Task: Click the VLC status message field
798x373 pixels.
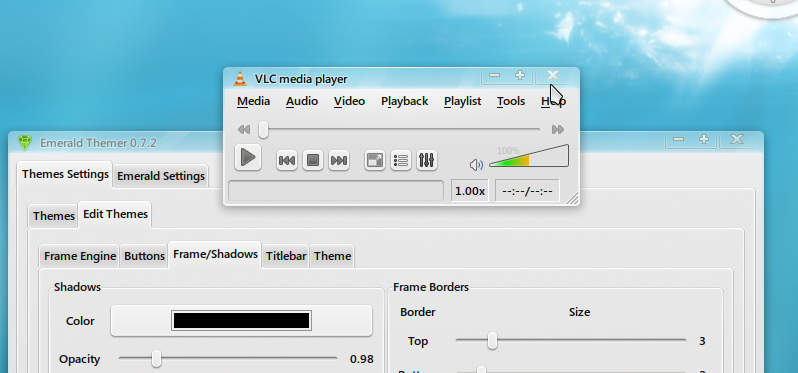Action: click(336, 191)
